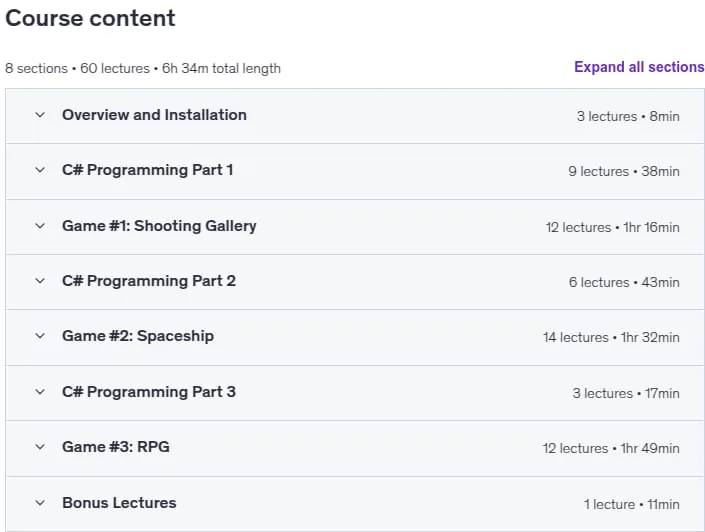The image size is (705, 532).
Task: Open the C# Programming Part 3 heading
Action: pyautogui.click(x=149, y=392)
